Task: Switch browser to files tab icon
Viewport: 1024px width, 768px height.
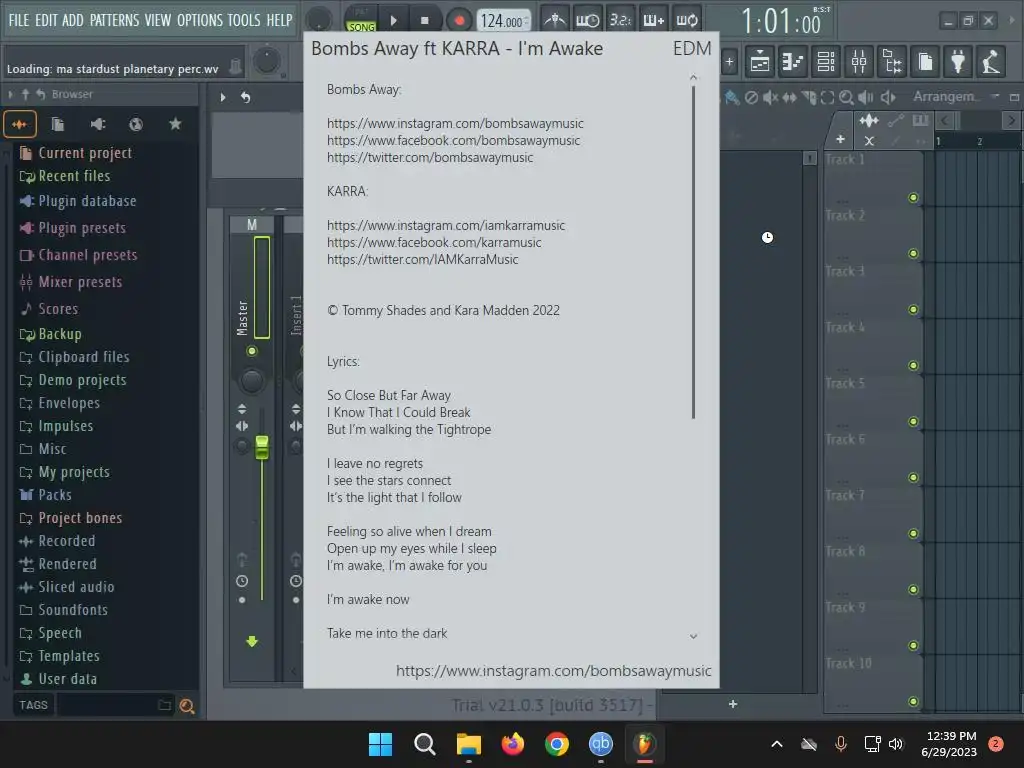Action: pyautogui.click(x=57, y=124)
